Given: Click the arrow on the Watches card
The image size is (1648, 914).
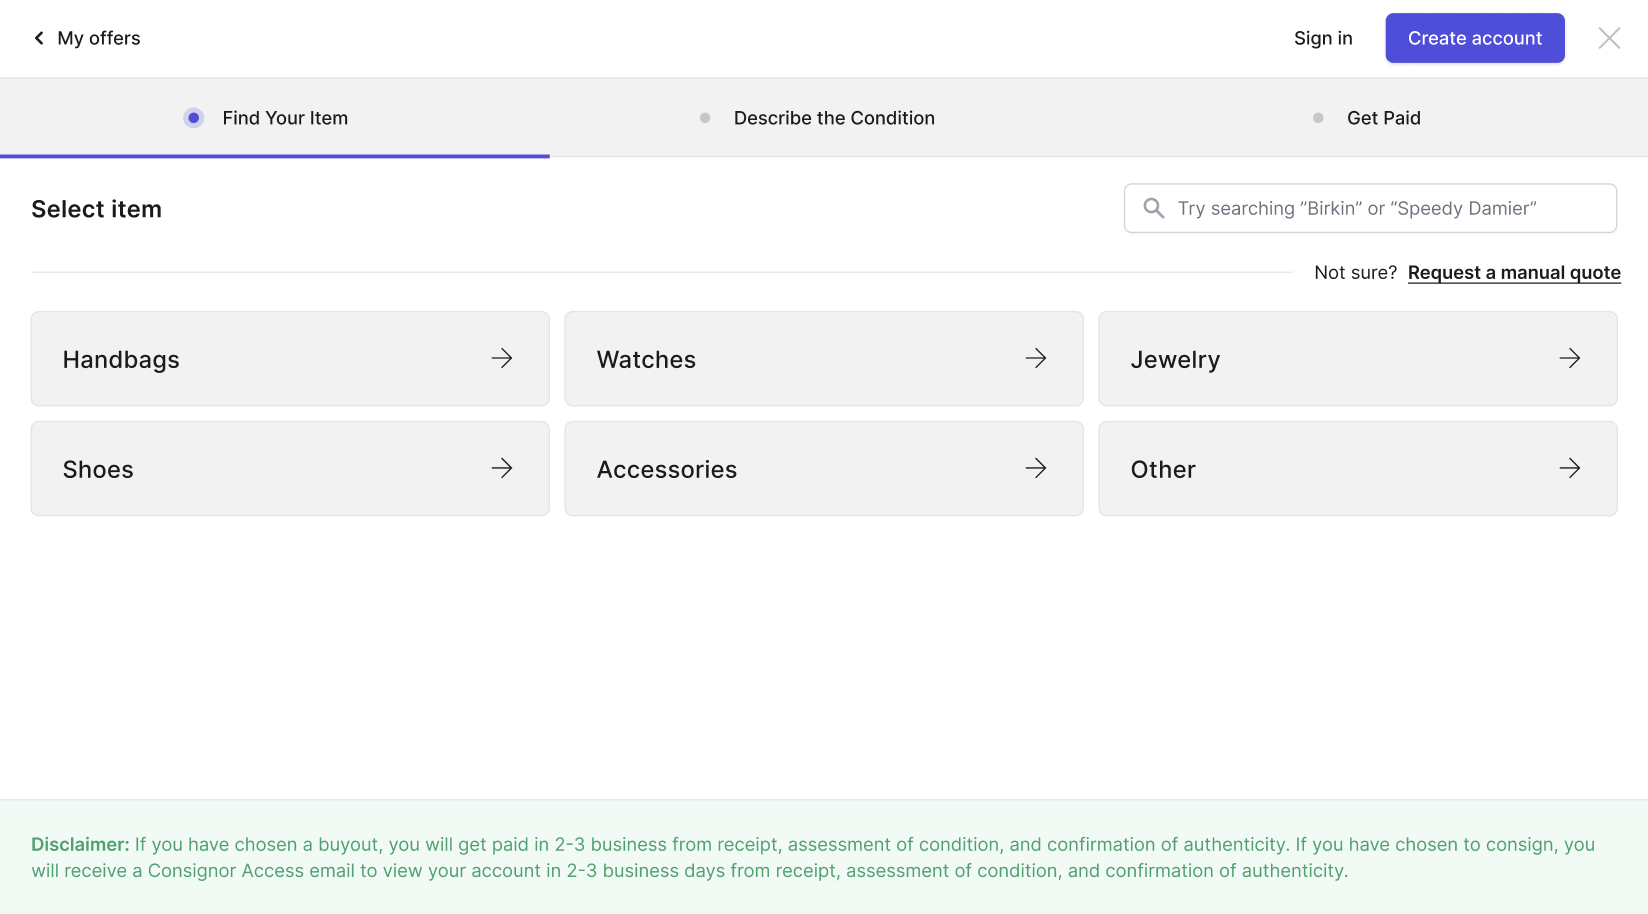Looking at the screenshot, I should coord(1036,358).
